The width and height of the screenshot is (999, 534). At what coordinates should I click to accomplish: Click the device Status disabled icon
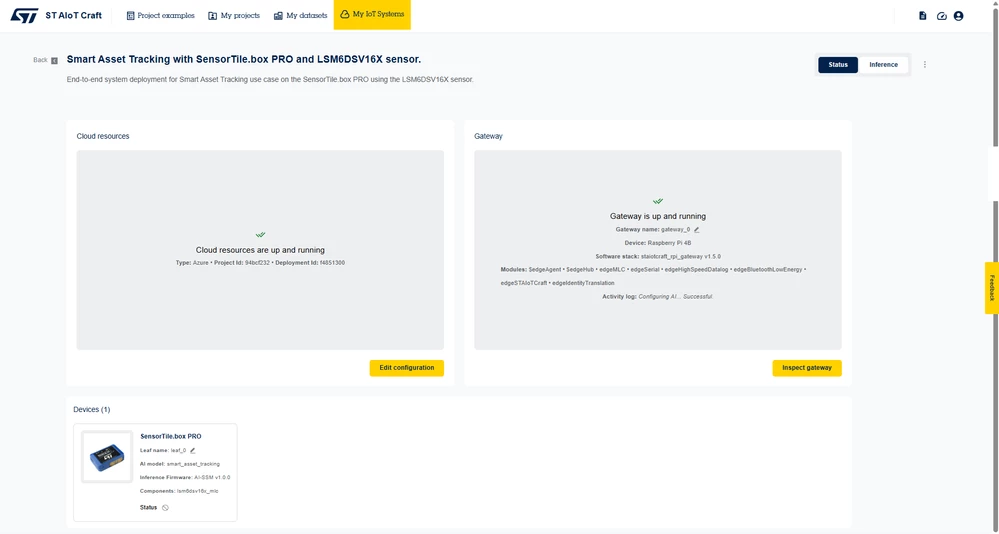pos(165,508)
